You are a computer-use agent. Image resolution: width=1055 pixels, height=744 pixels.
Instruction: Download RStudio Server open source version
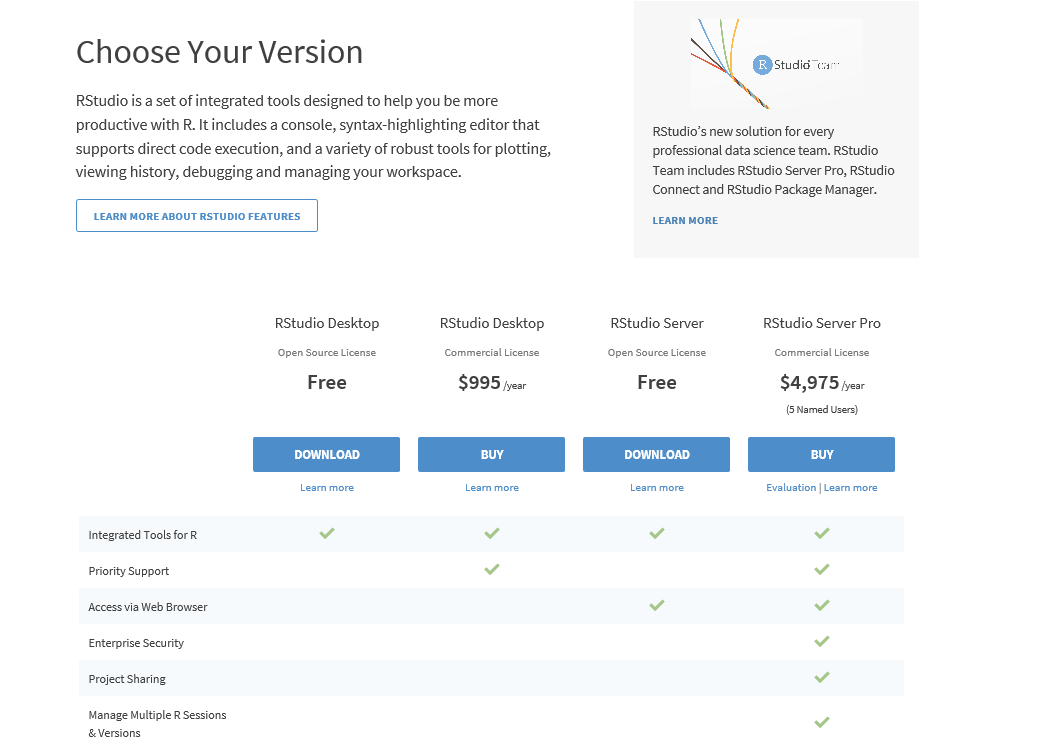pyautogui.click(x=656, y=455)
